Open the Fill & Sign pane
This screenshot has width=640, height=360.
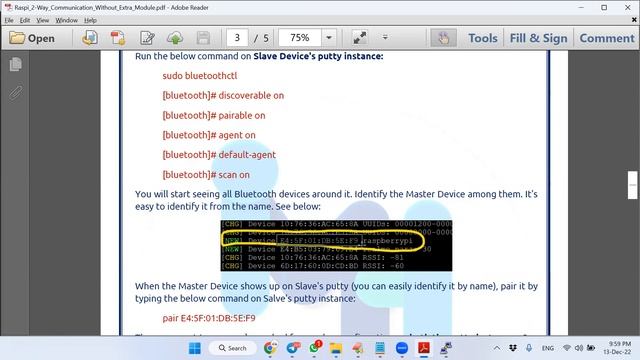coord(538,38)
